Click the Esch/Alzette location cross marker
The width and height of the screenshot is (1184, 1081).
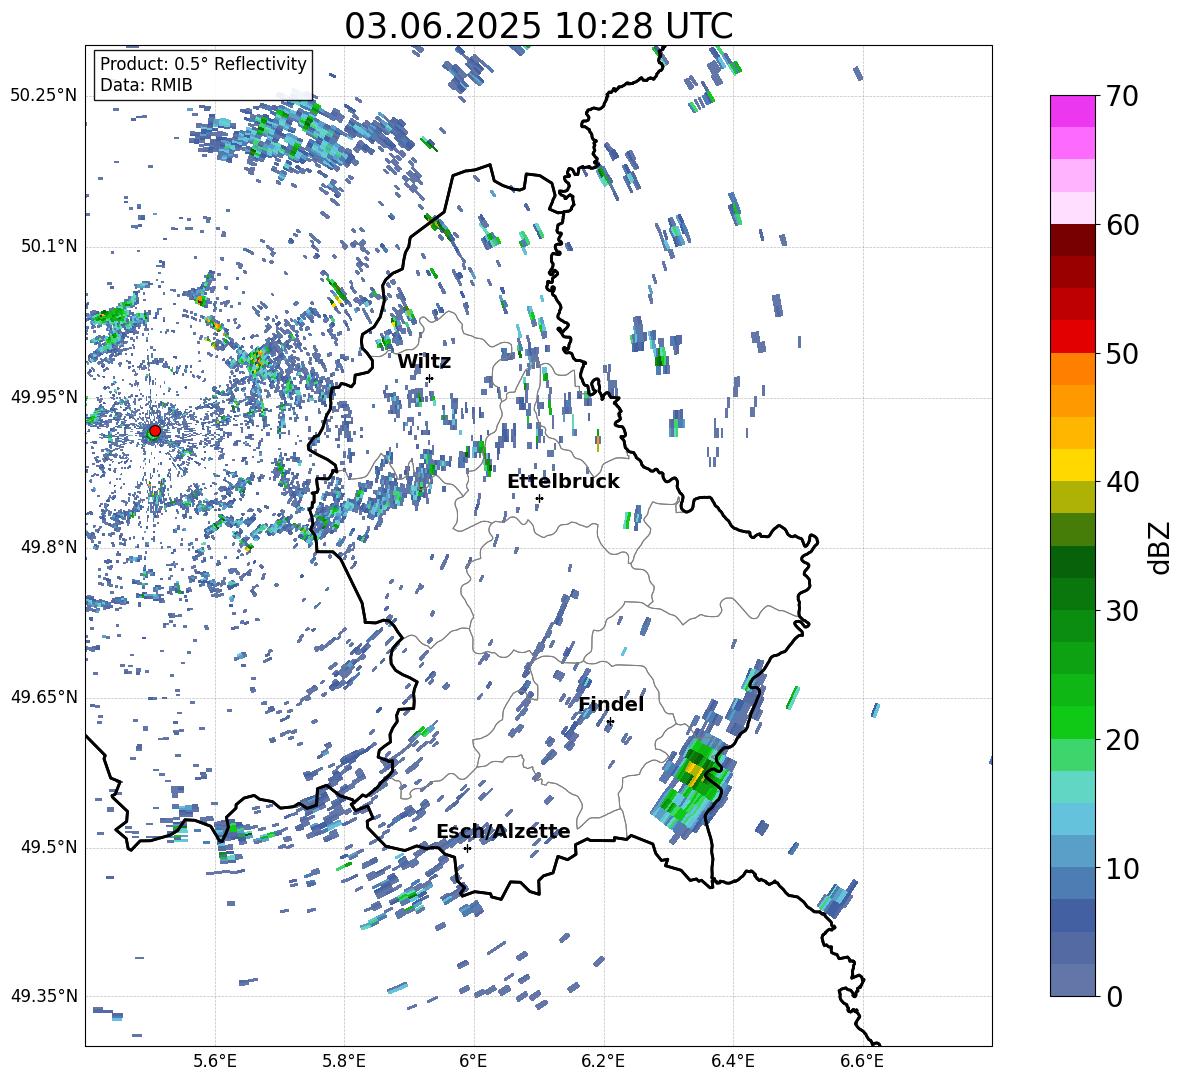coord(467,848)
